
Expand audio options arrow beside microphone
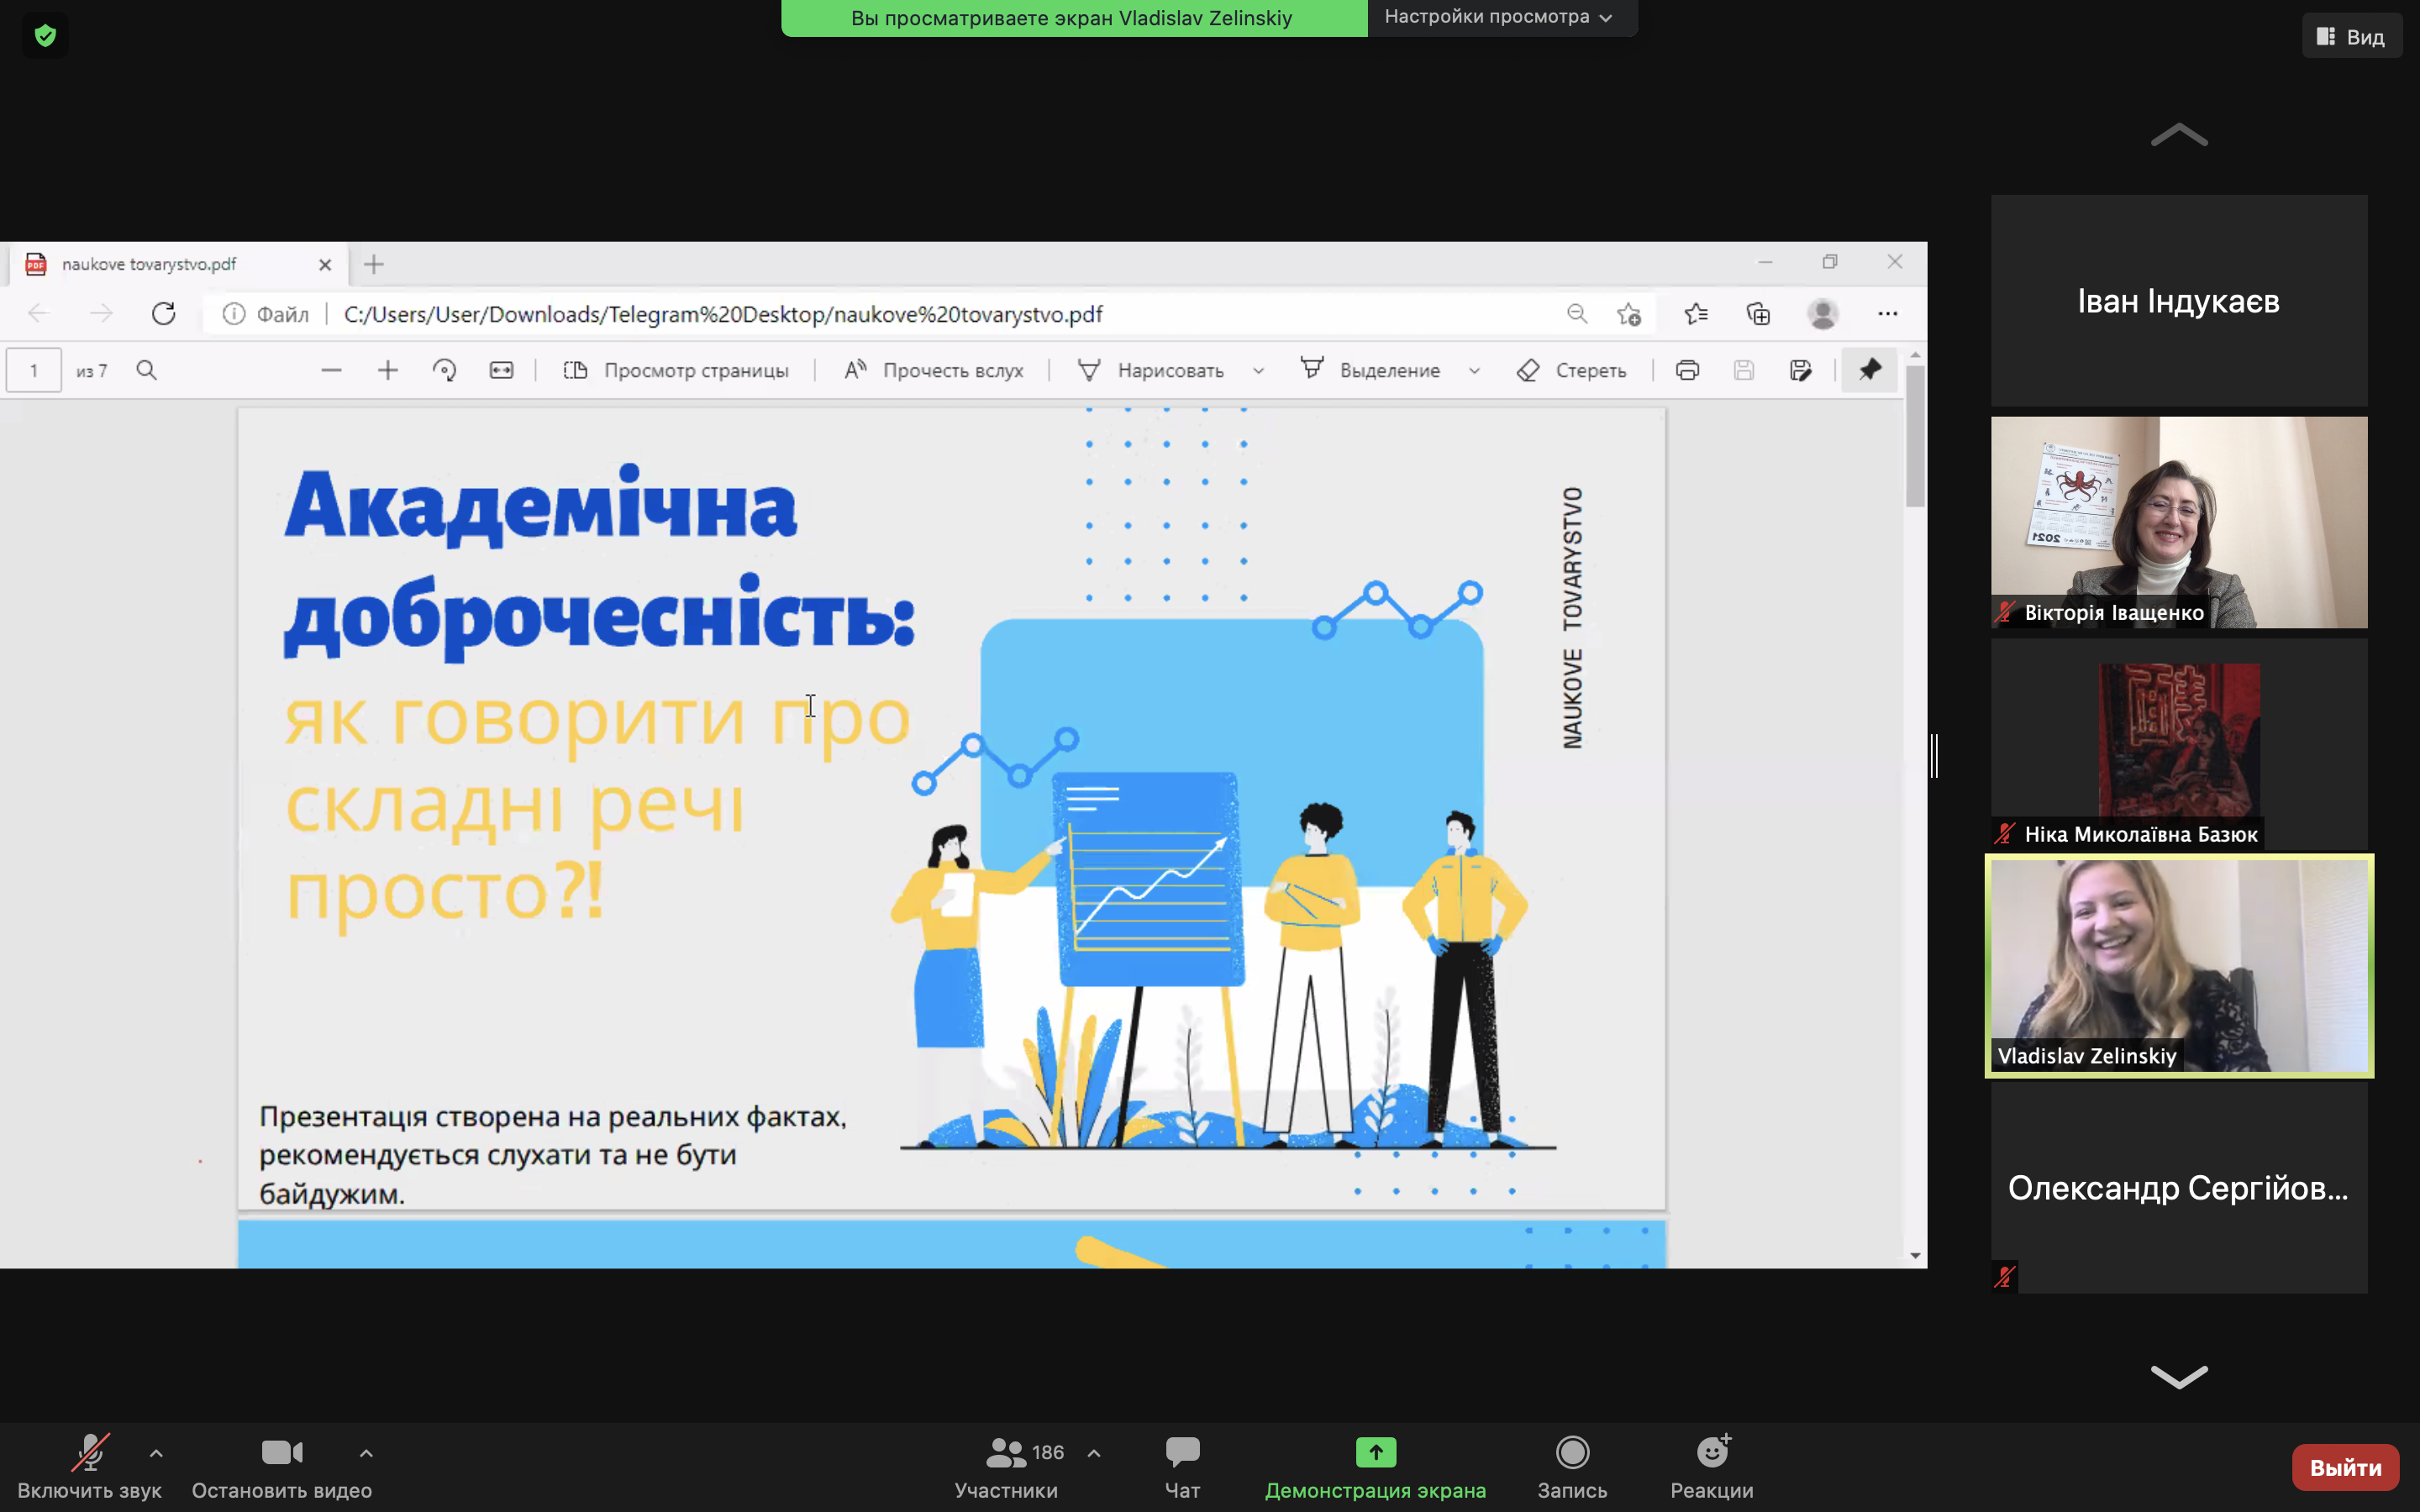156,1453
